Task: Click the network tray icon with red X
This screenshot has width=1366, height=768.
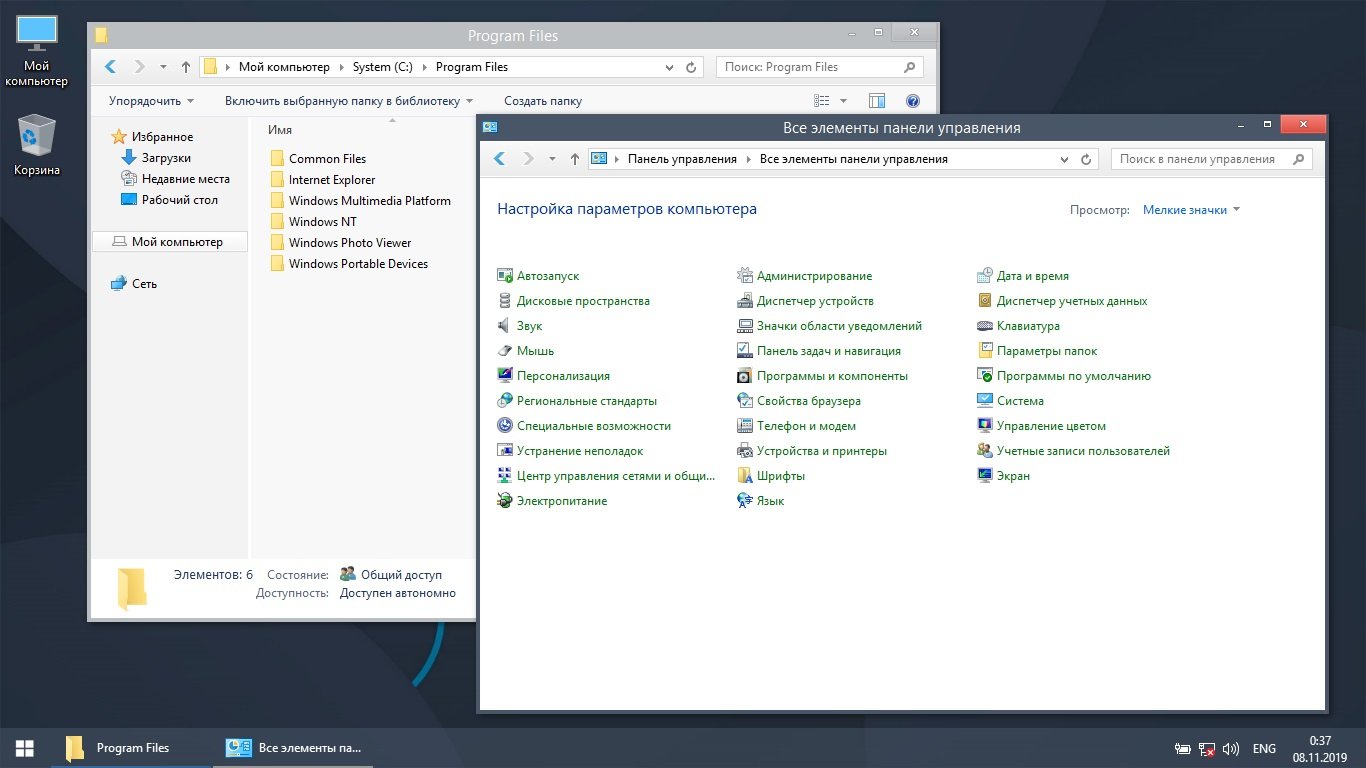Action: [x=1207, y=749]
